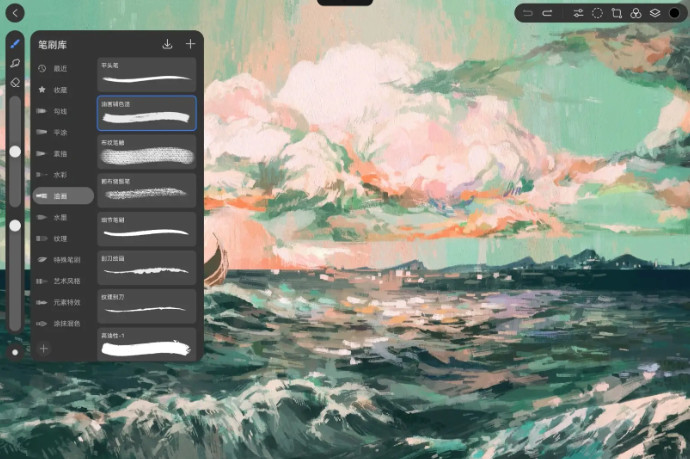The width and height of the screenshot is (690, 459).
Task: Click the undo arrow
Action: tap(528, 13)
